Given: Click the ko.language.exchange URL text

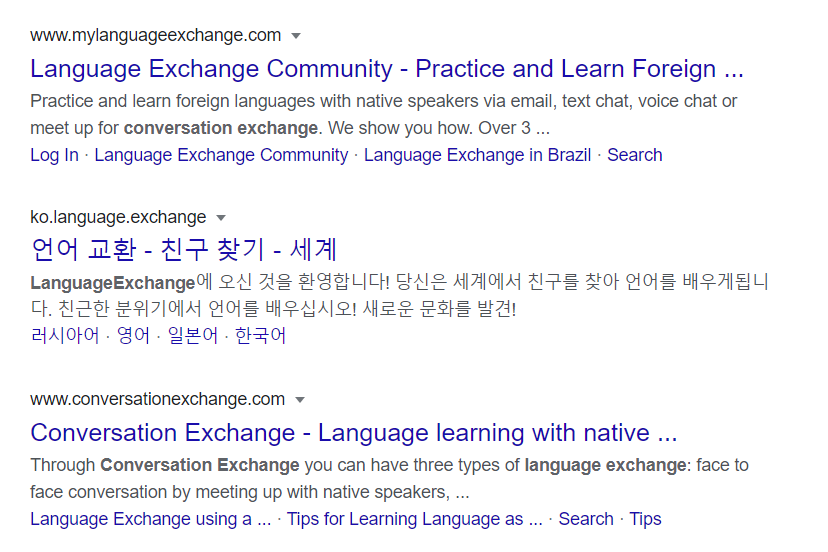Looking at the screenshot, I should [118, 217].
